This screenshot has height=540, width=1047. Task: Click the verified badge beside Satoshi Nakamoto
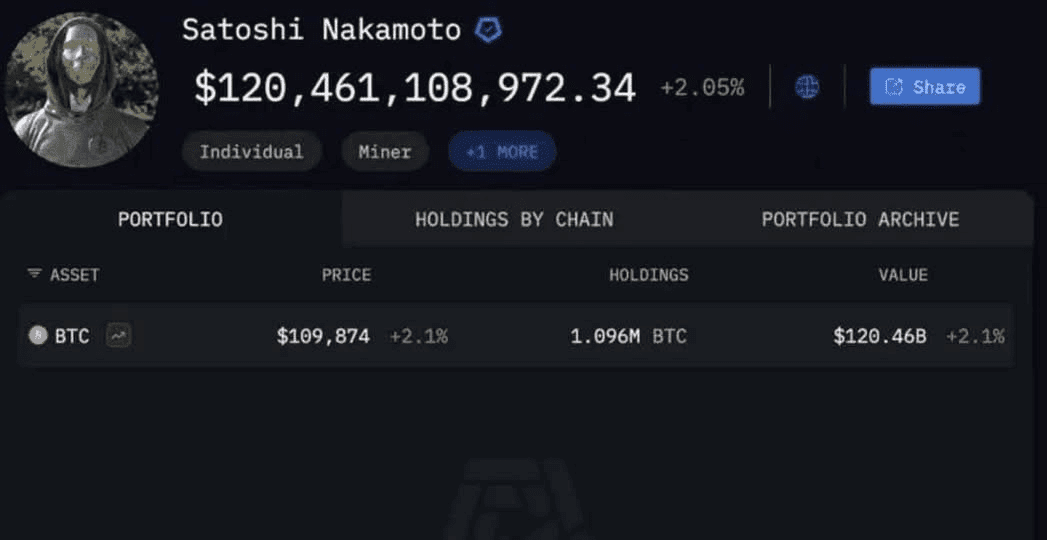pyautogui.click(x=488, y=30)
